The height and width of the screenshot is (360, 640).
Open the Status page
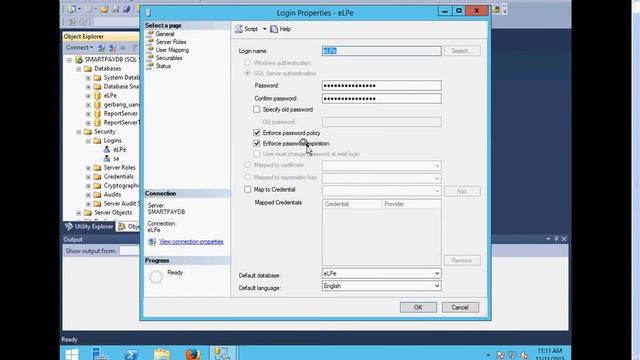tap(163, 66)
